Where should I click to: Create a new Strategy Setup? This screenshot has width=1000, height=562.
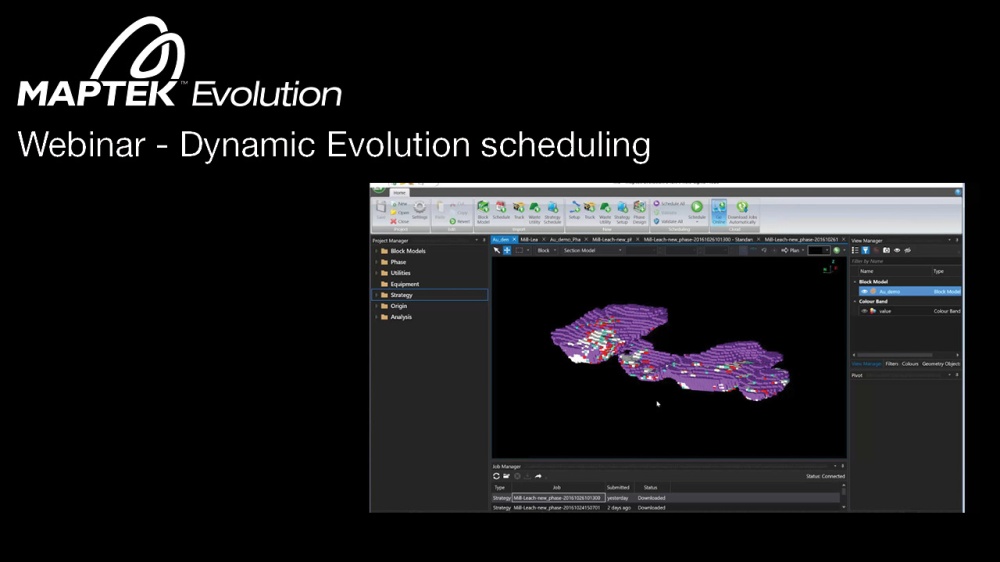point(622,212)
